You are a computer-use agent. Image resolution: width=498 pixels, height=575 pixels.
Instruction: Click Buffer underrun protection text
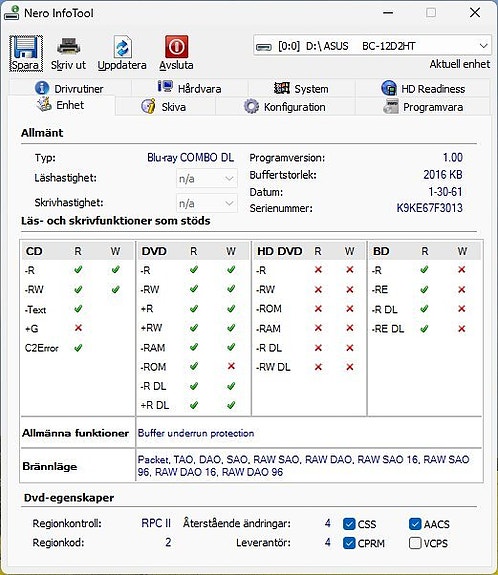[x=196, y=433]
